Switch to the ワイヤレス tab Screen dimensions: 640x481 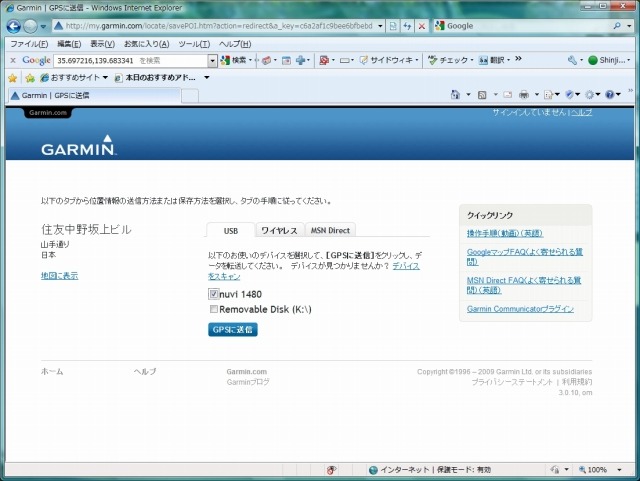point(280,230)
